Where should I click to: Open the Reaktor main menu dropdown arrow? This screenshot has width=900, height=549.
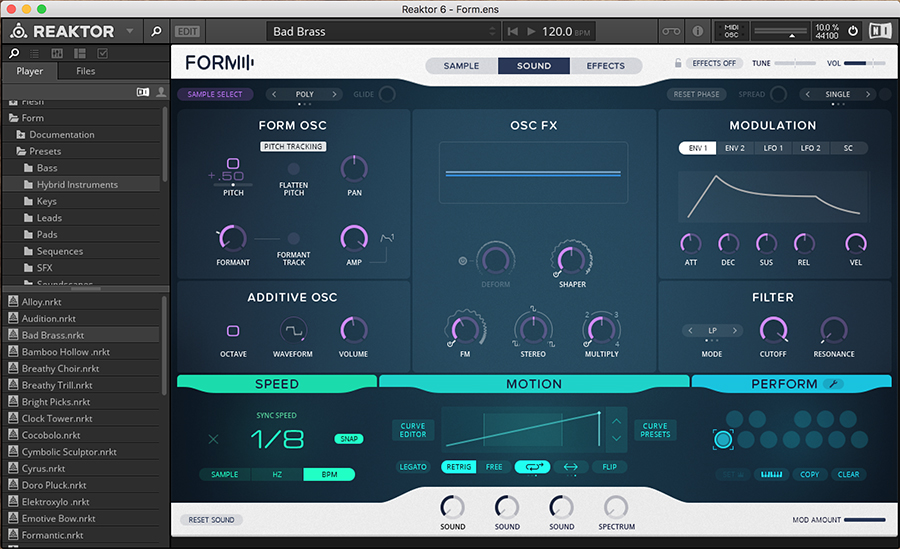(x=130, y=31)
